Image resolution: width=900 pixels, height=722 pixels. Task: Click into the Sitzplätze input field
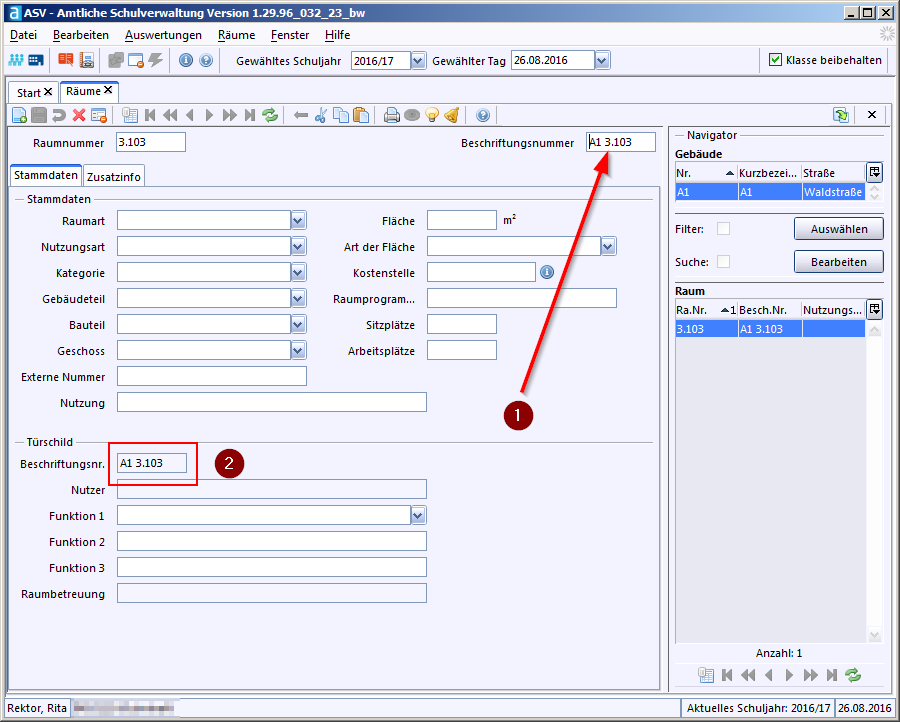point(461,324)
